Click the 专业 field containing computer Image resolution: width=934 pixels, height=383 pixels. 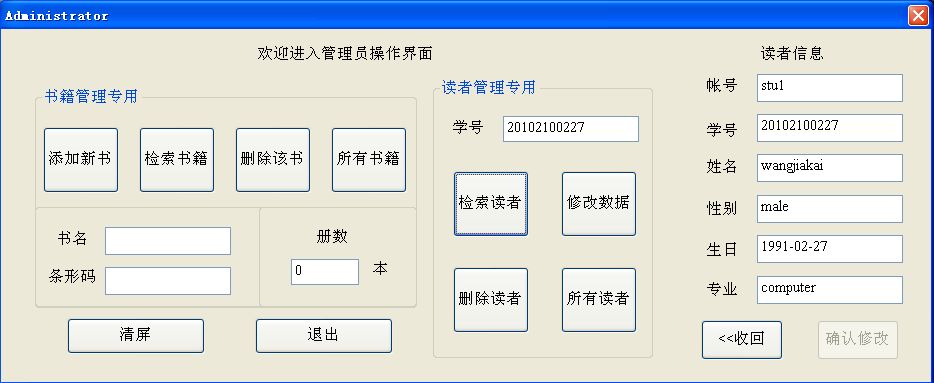click(830, 289)
